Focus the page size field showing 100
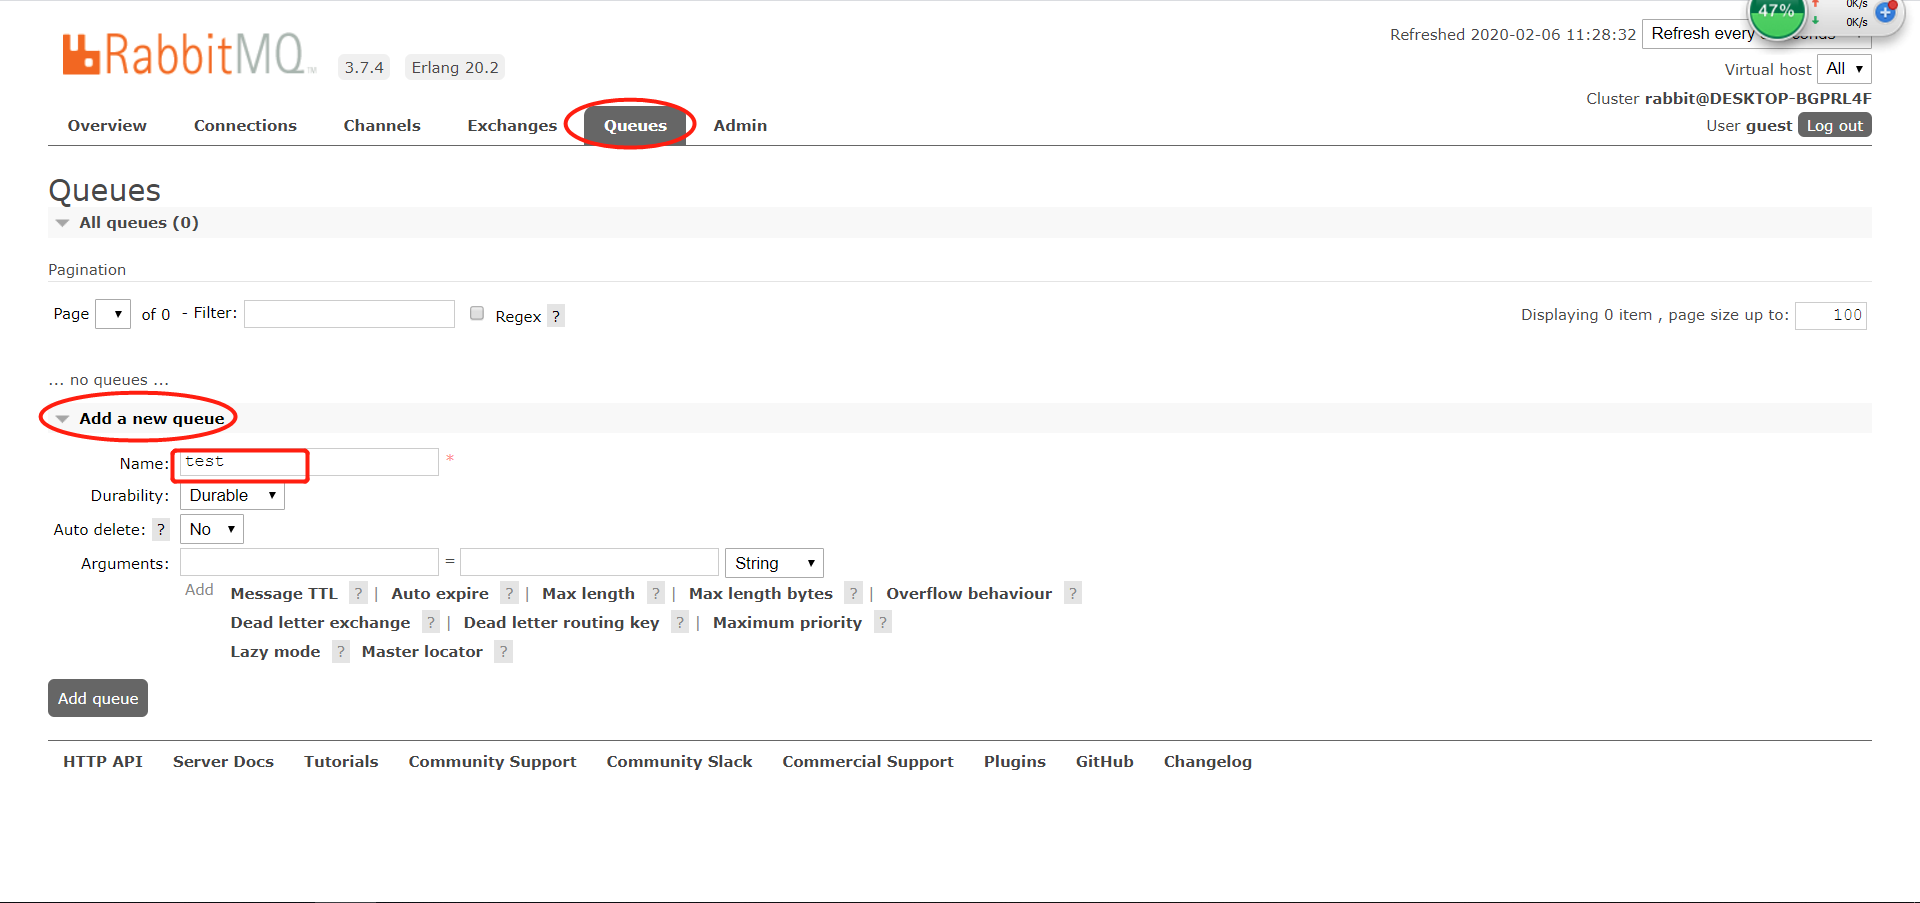The height and width of the screenshot is (903, 1920). tap(1830, 315)
